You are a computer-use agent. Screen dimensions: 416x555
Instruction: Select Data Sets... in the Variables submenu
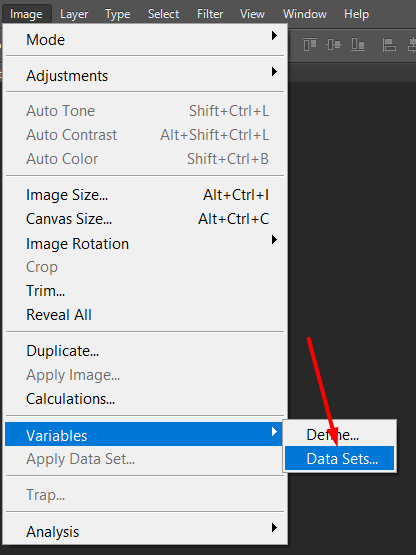(340, 458)
